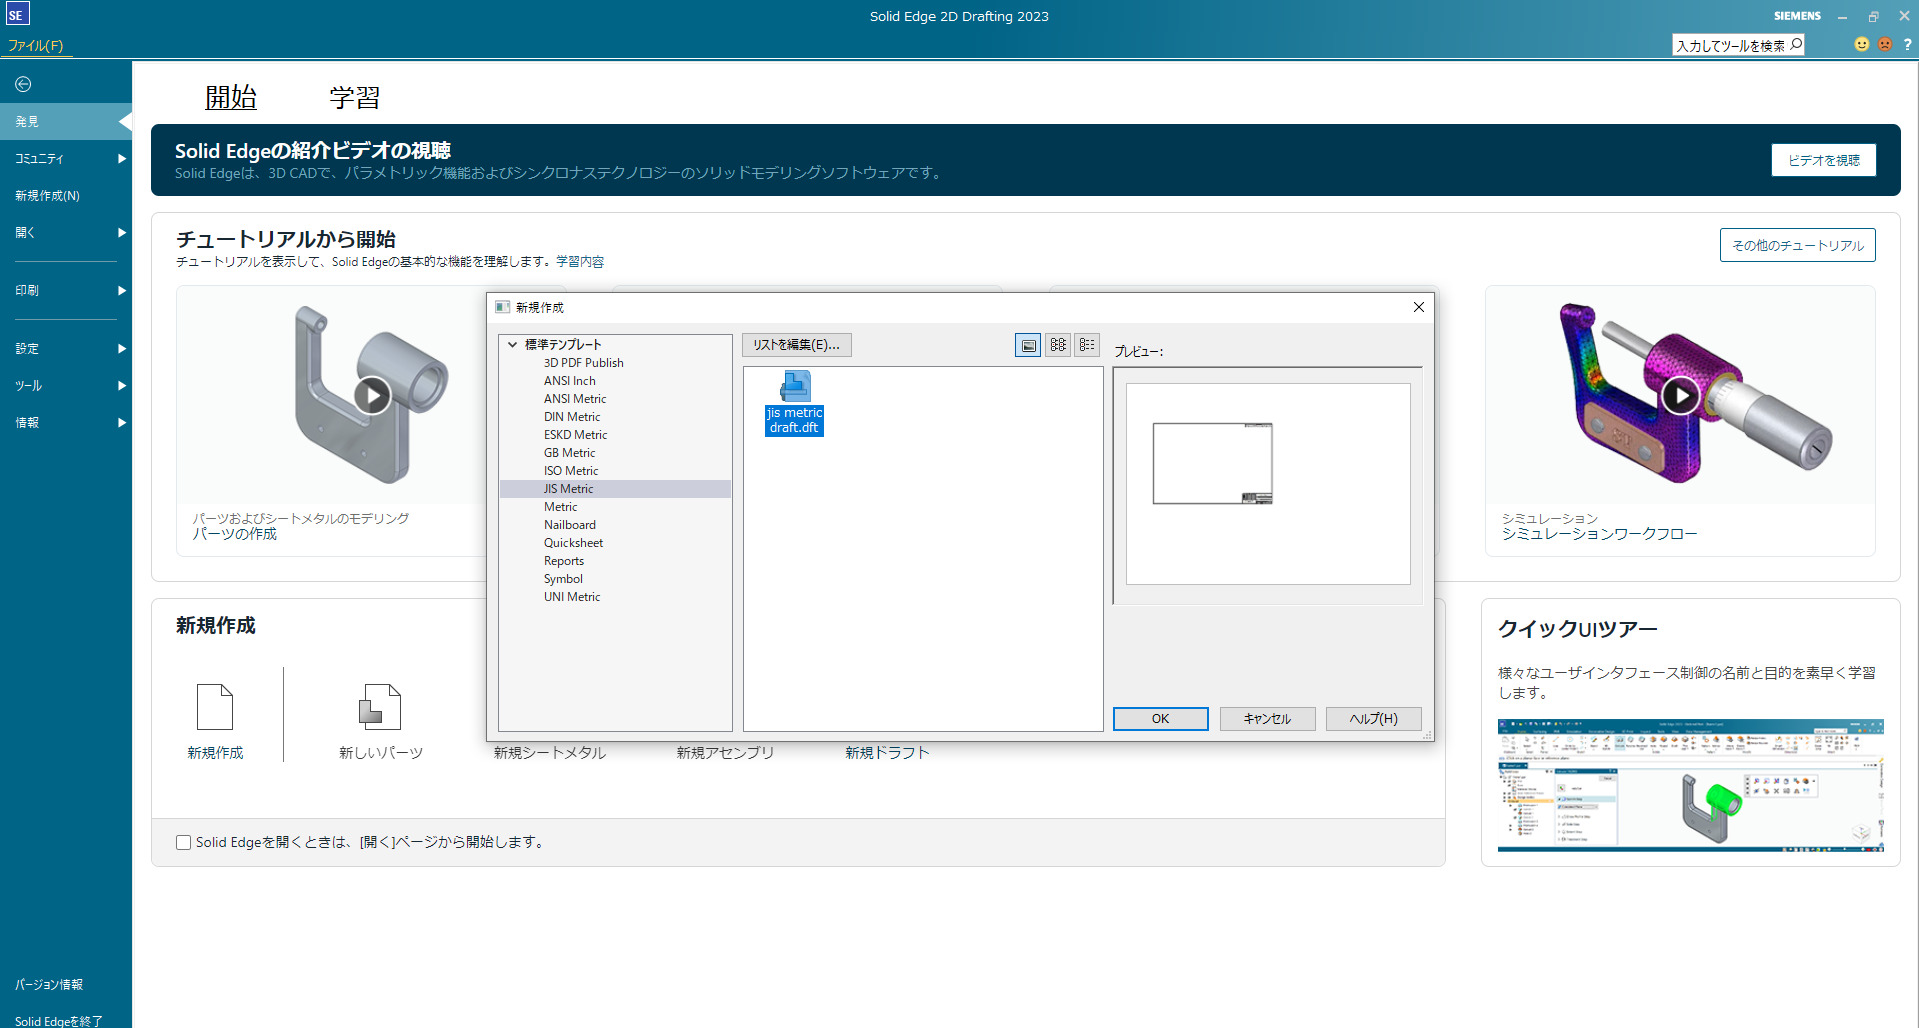Expand the 開く submenu arrow
Screen dimensions: 1919x1028
click(122, 232)
